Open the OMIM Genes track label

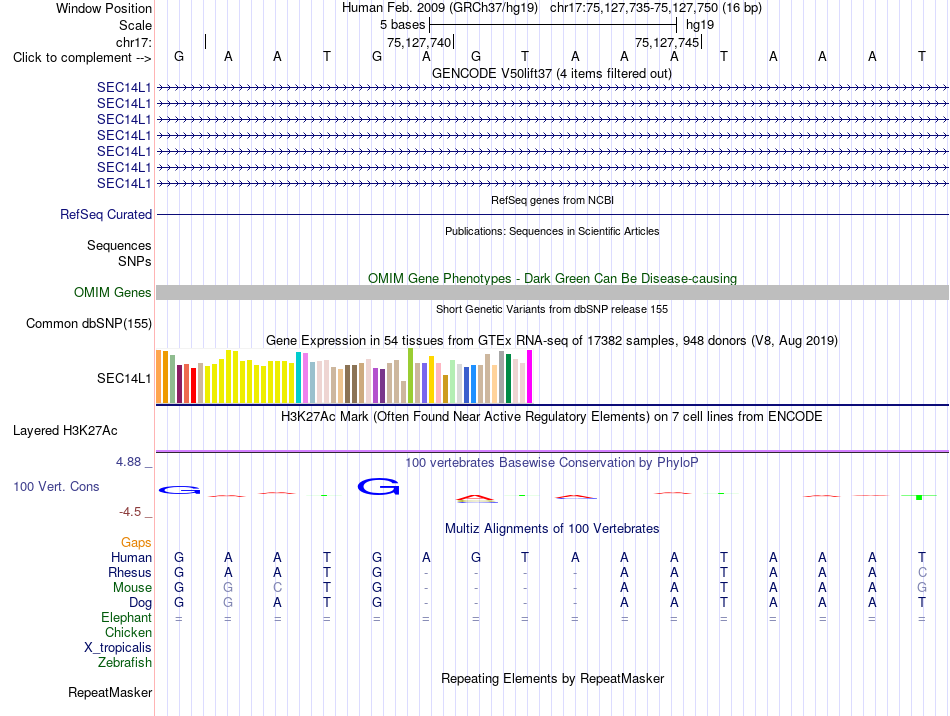click(112, 293)
